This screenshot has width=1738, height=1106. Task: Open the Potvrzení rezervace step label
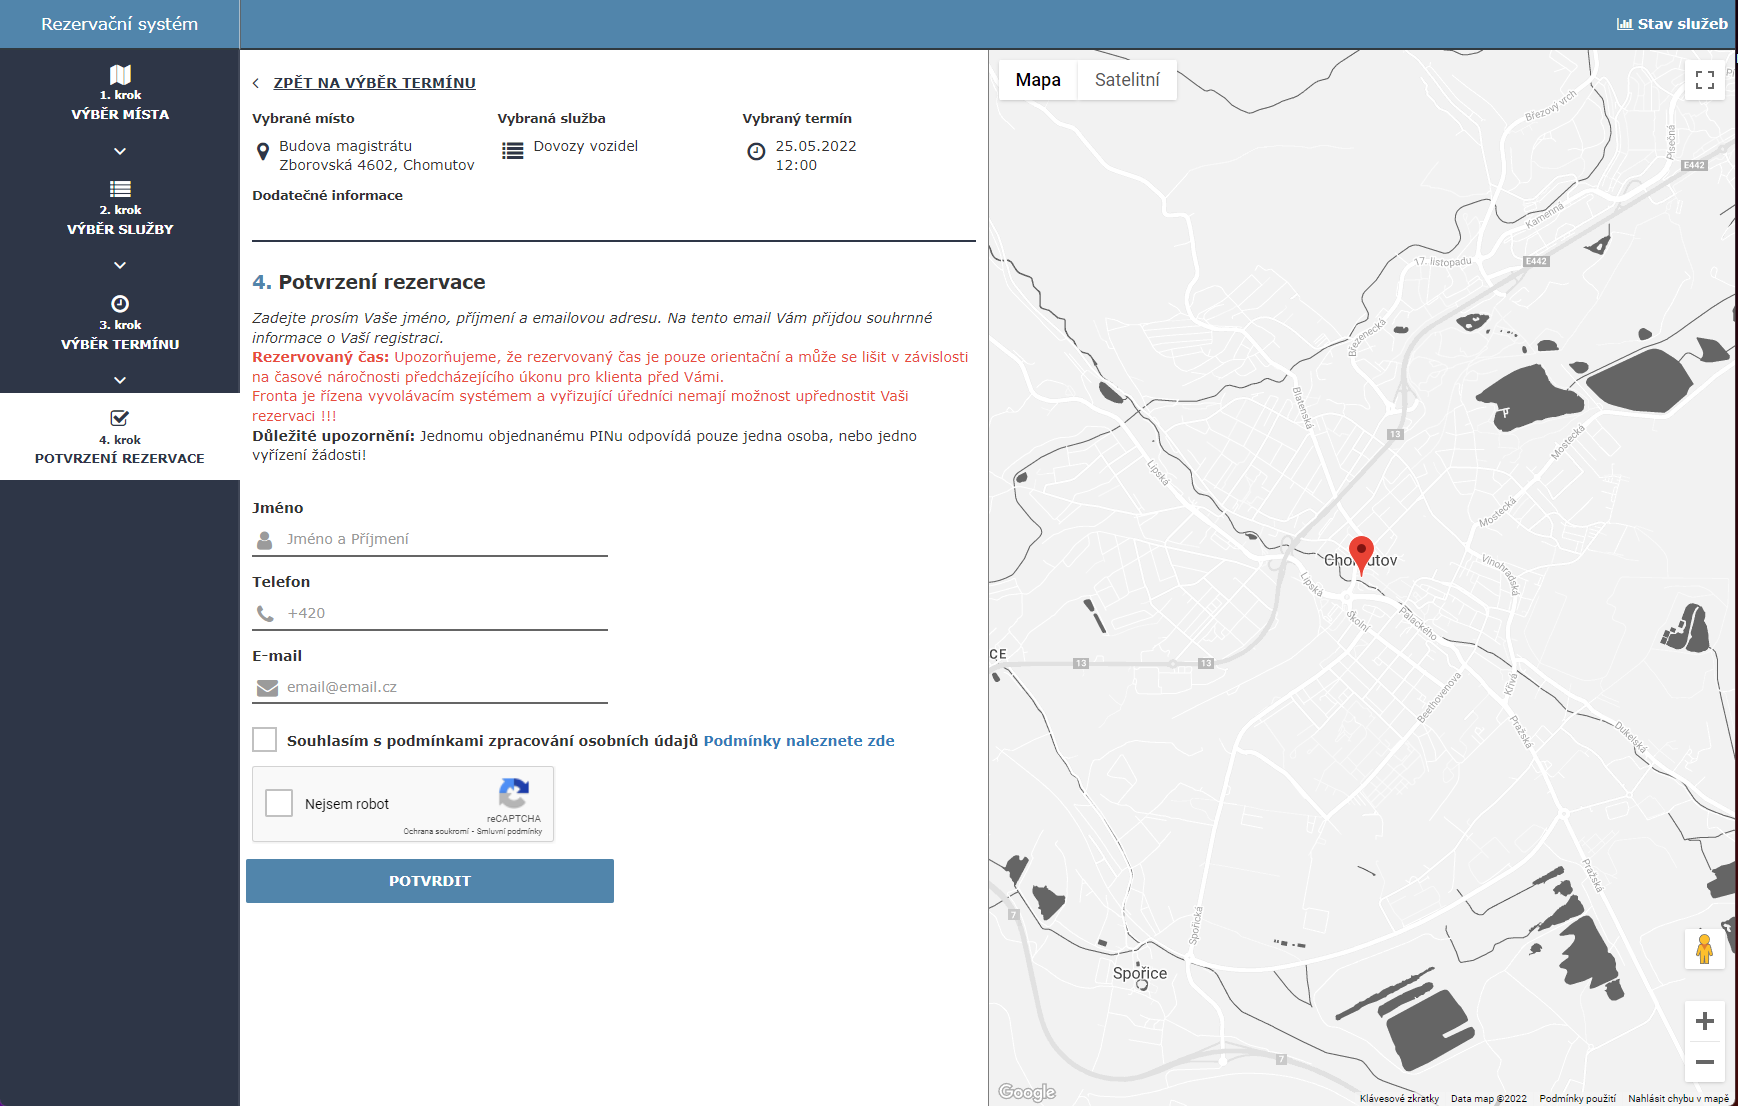click(x=120, y=458)
